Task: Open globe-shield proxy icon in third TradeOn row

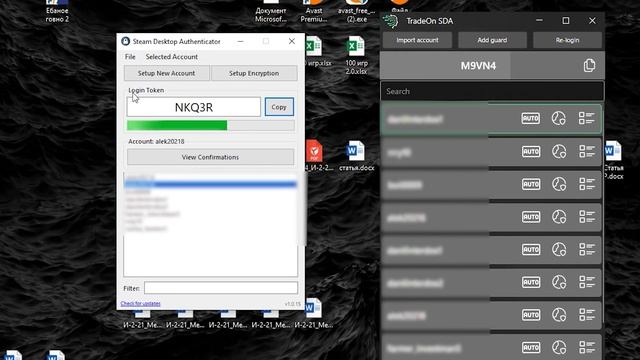Action: [x=559, y=184]
